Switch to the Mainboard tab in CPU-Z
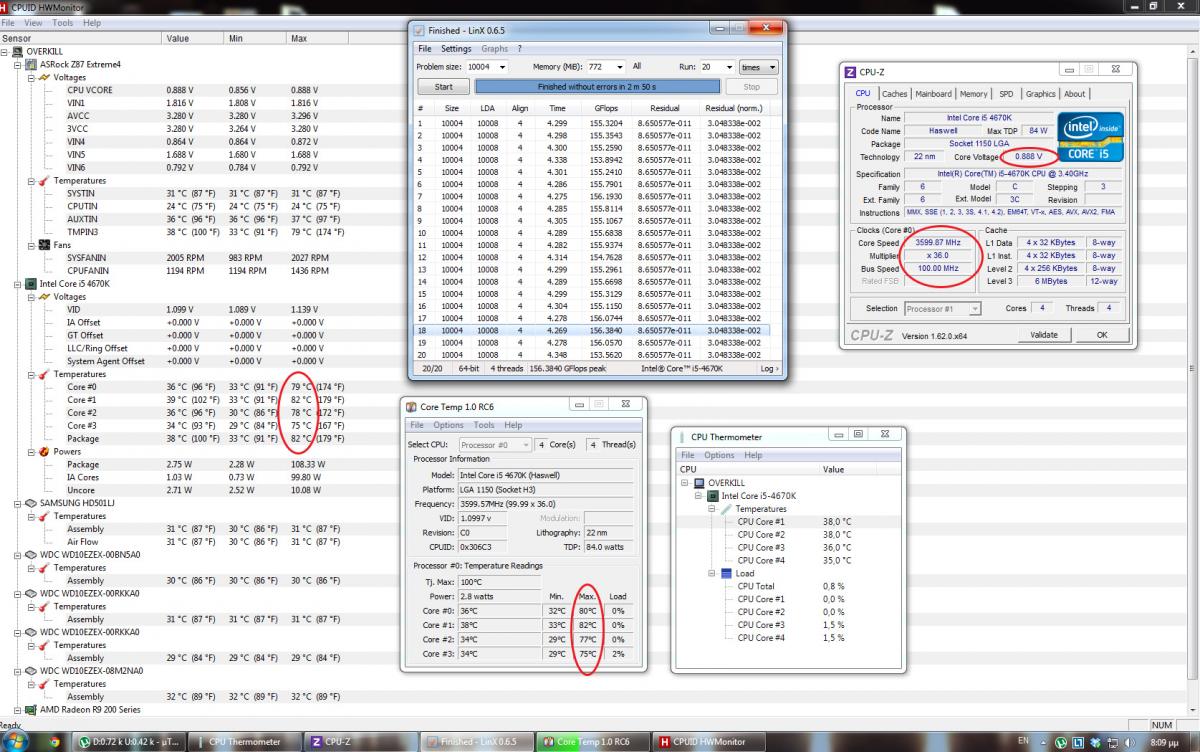The width and height of the screenshot is (1200, 752). pos(934,94)
